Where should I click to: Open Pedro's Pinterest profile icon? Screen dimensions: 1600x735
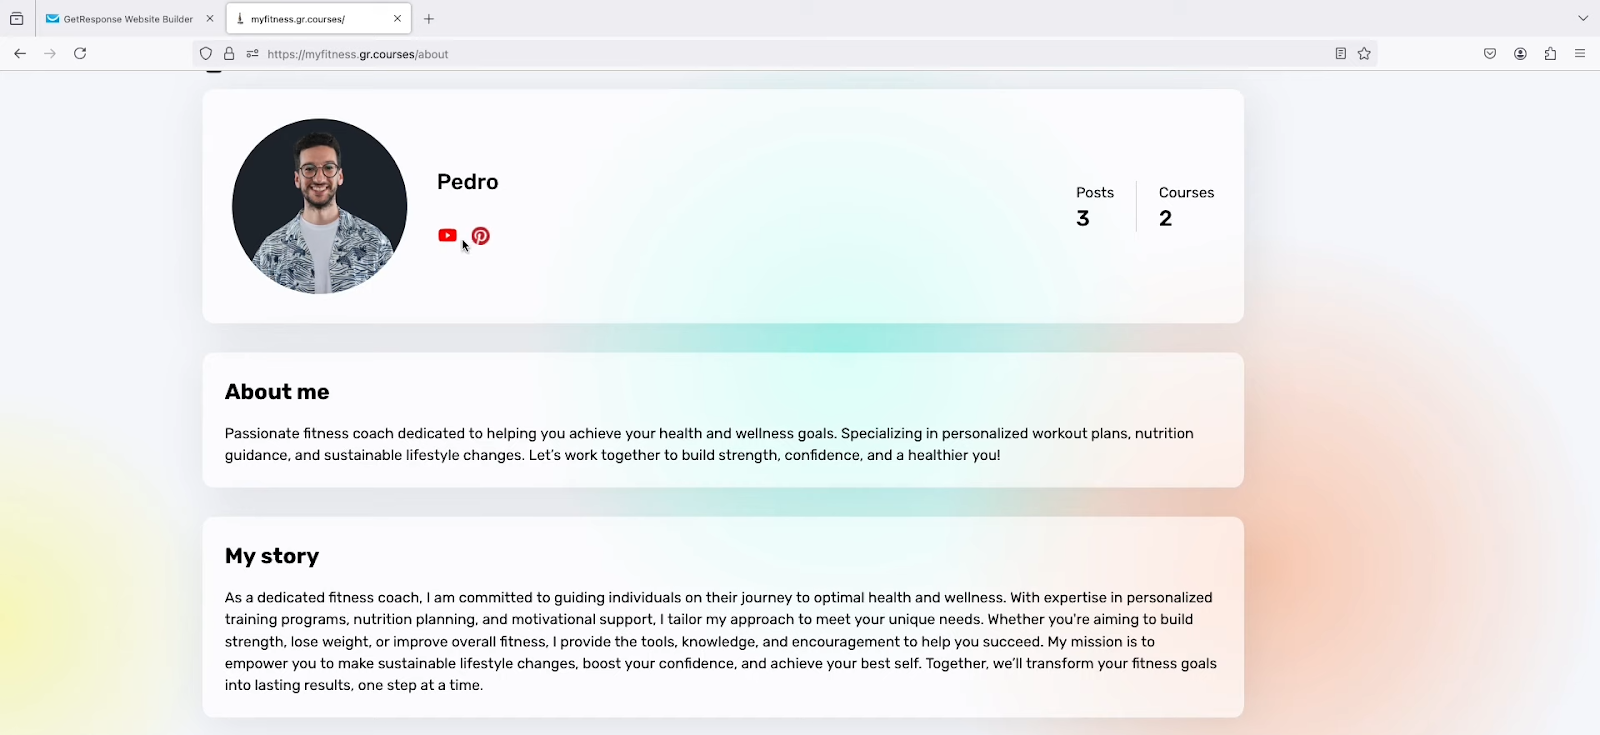coord(481,236)
